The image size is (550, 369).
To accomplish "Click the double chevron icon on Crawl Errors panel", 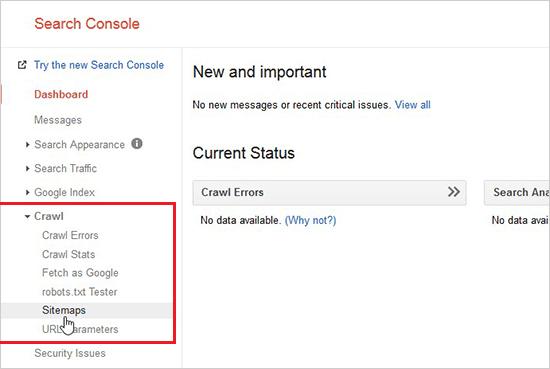I will pos(454,192).
